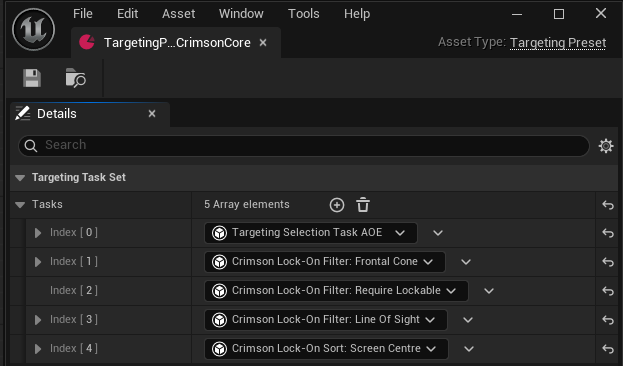Open the Tools menu
Image resolution: width=623 pixels, height=366 pixels.
coord(304,14)
